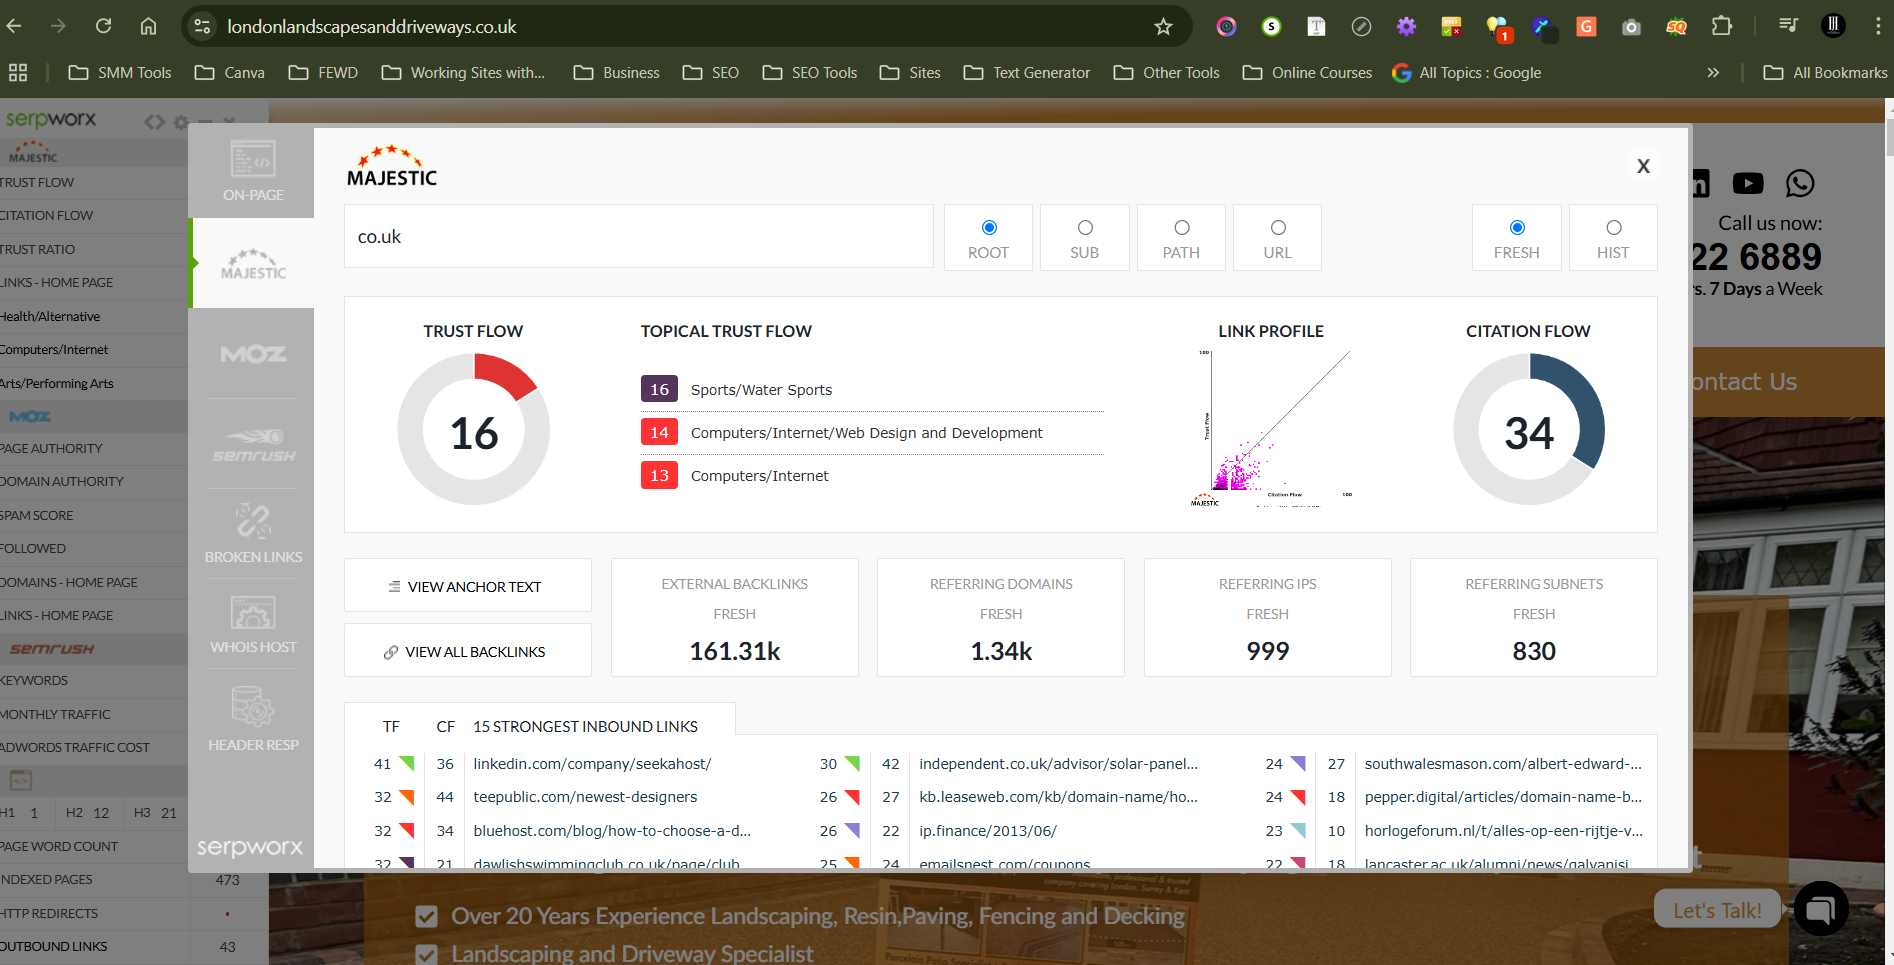
Task: Open the Semrush tab
Action: pos(253,445)
